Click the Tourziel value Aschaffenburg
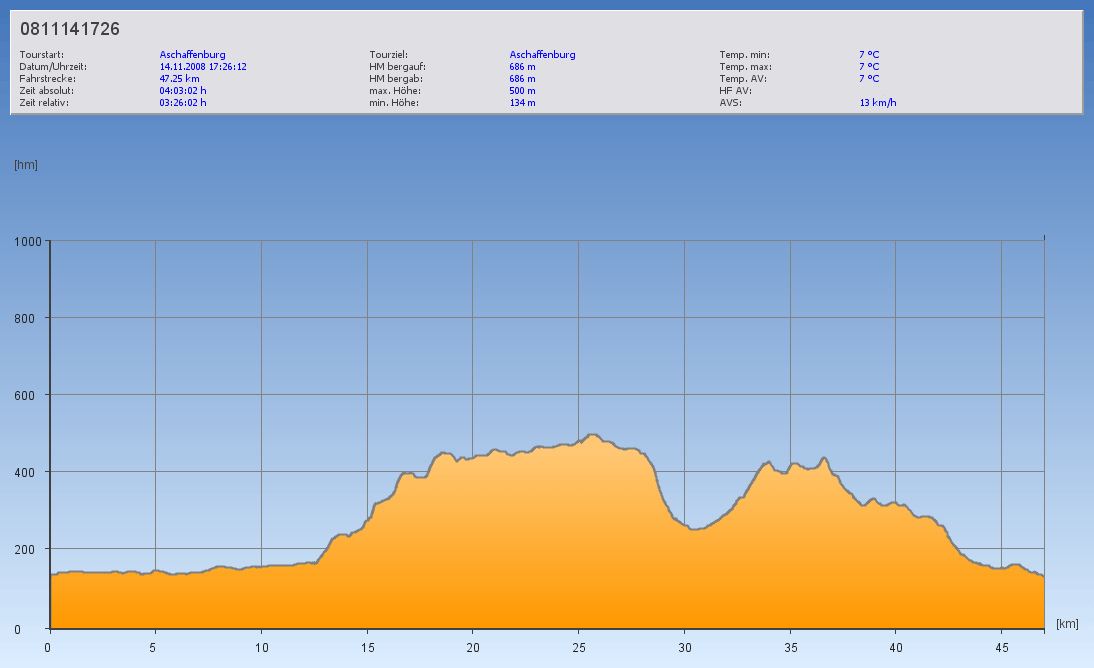Viewport: 1094px width, 668px height. (543, 54)
